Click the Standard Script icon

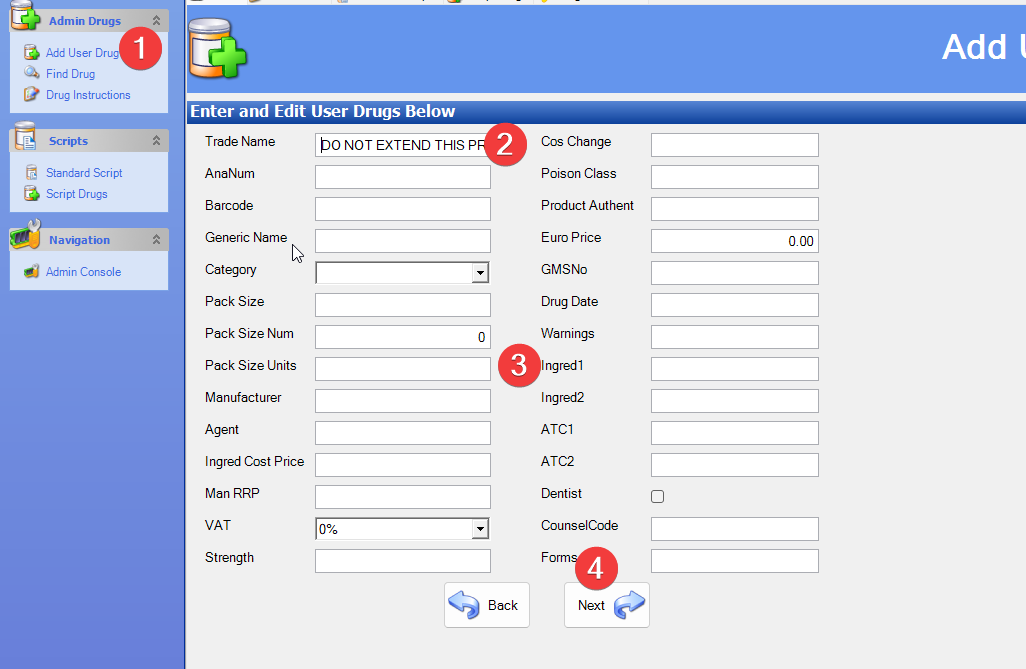click(32, 173)
